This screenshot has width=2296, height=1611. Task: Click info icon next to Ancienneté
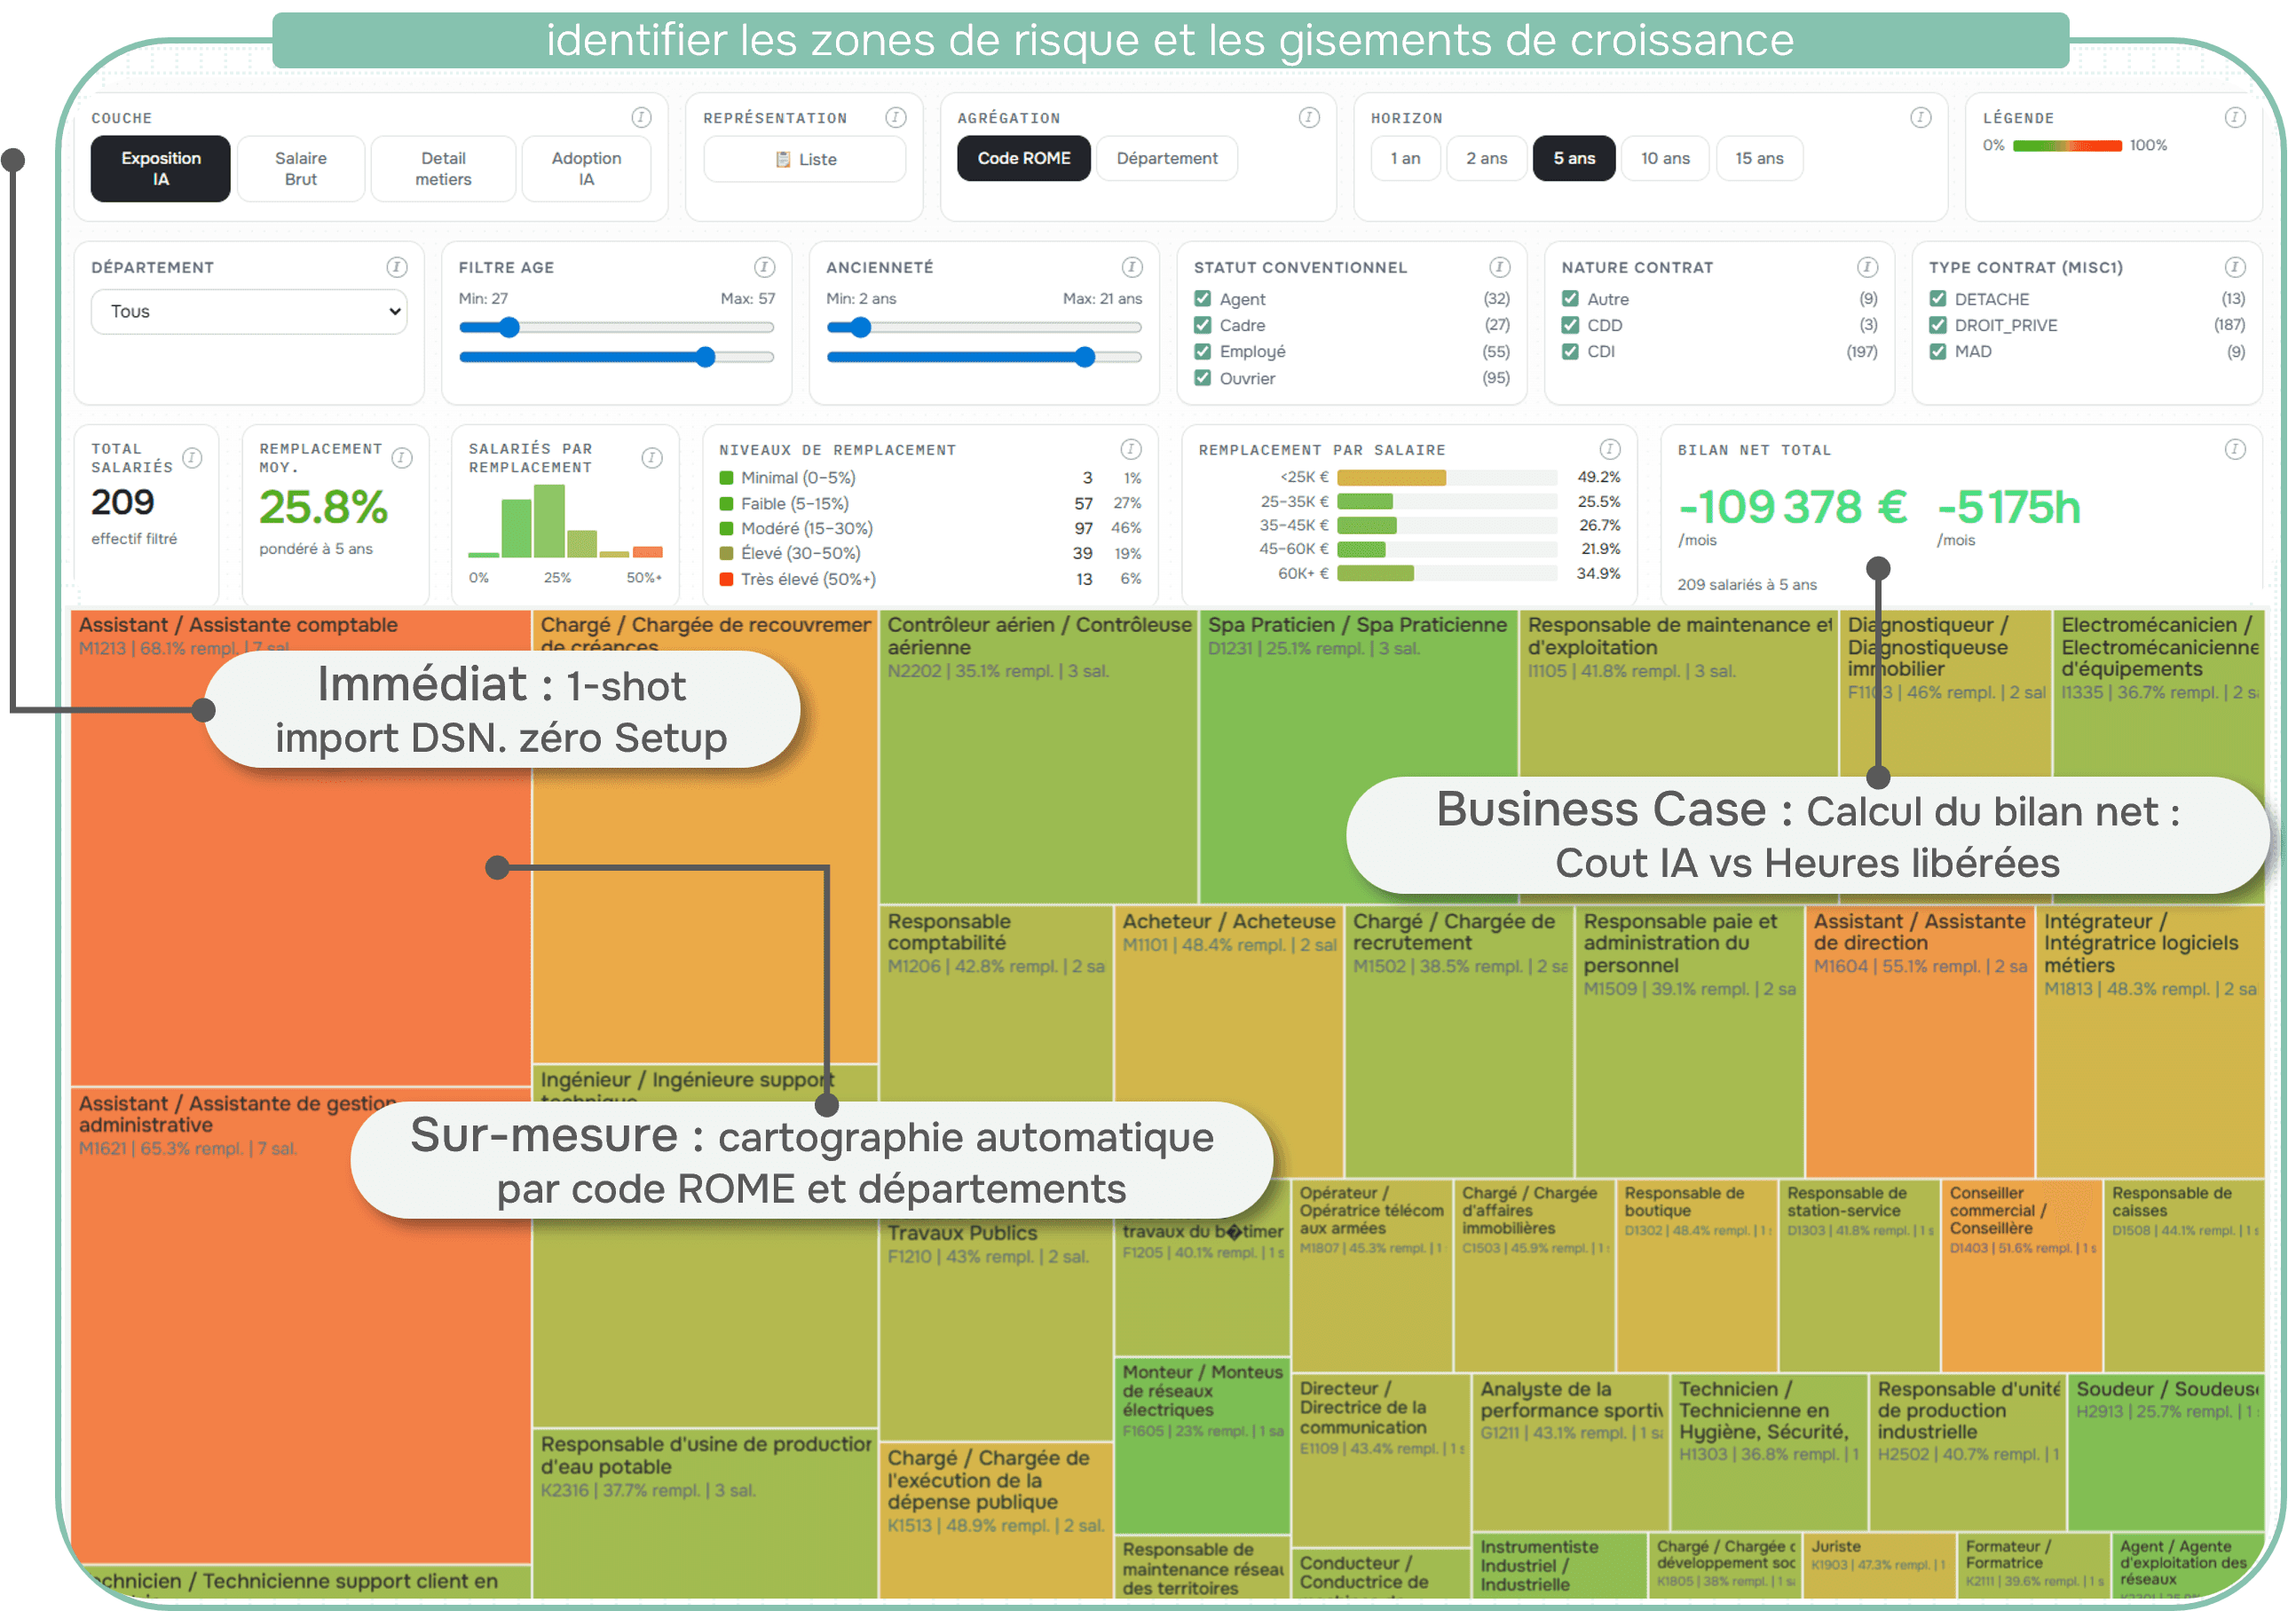coord(1131,267)
